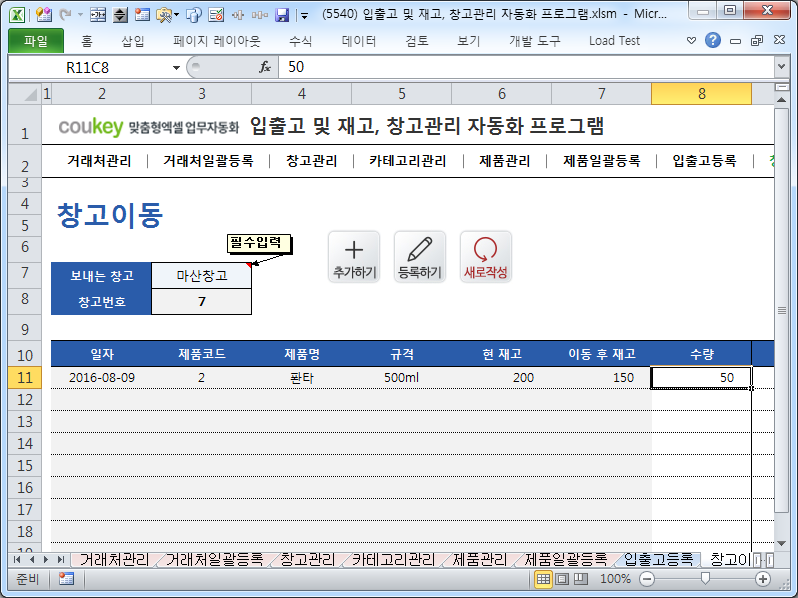
Task: Click the cylinder objects icon in quick access toolbar
Action: [x=194, y=15]
